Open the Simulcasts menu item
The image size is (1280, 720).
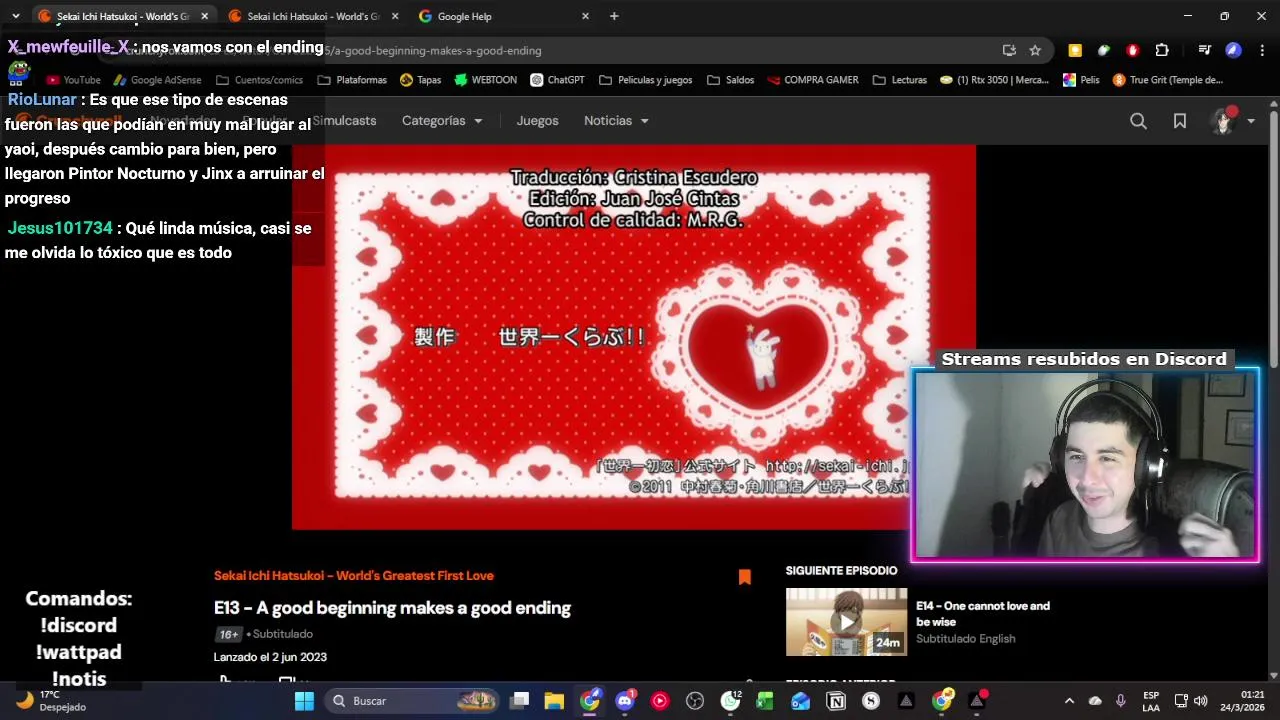tap(344, 121)
